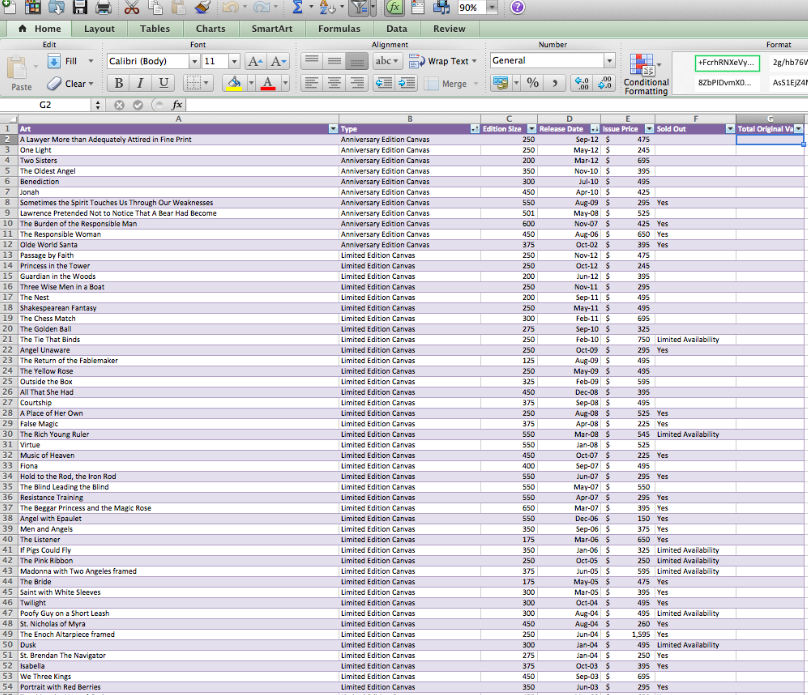Image resolution: width=808 pixels, height=695 pixels.
Task: Open the Art column filter dropdown
Action: [333, 129]
